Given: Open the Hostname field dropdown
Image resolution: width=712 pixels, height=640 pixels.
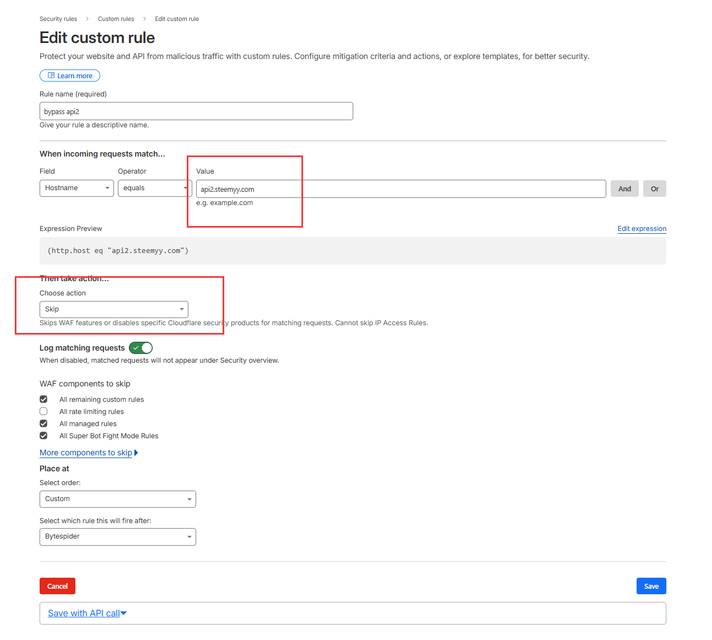Looking at the screenshot, I should [77, 188].
